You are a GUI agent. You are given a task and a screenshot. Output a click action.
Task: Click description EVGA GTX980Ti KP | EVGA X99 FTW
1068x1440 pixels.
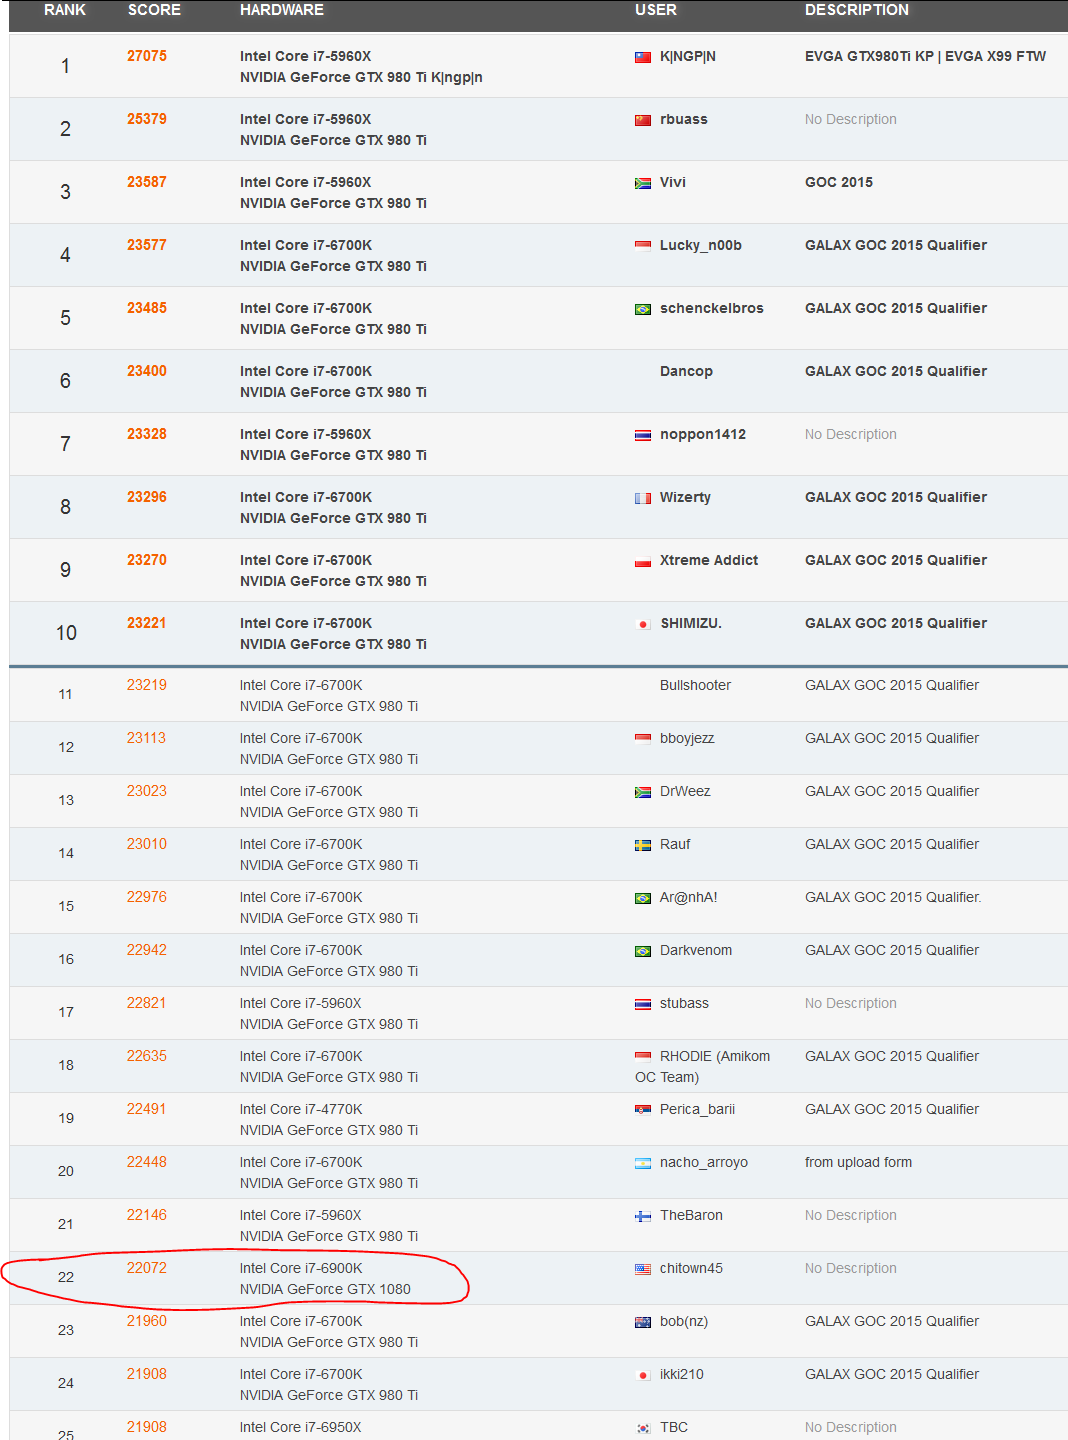point(925,56)
